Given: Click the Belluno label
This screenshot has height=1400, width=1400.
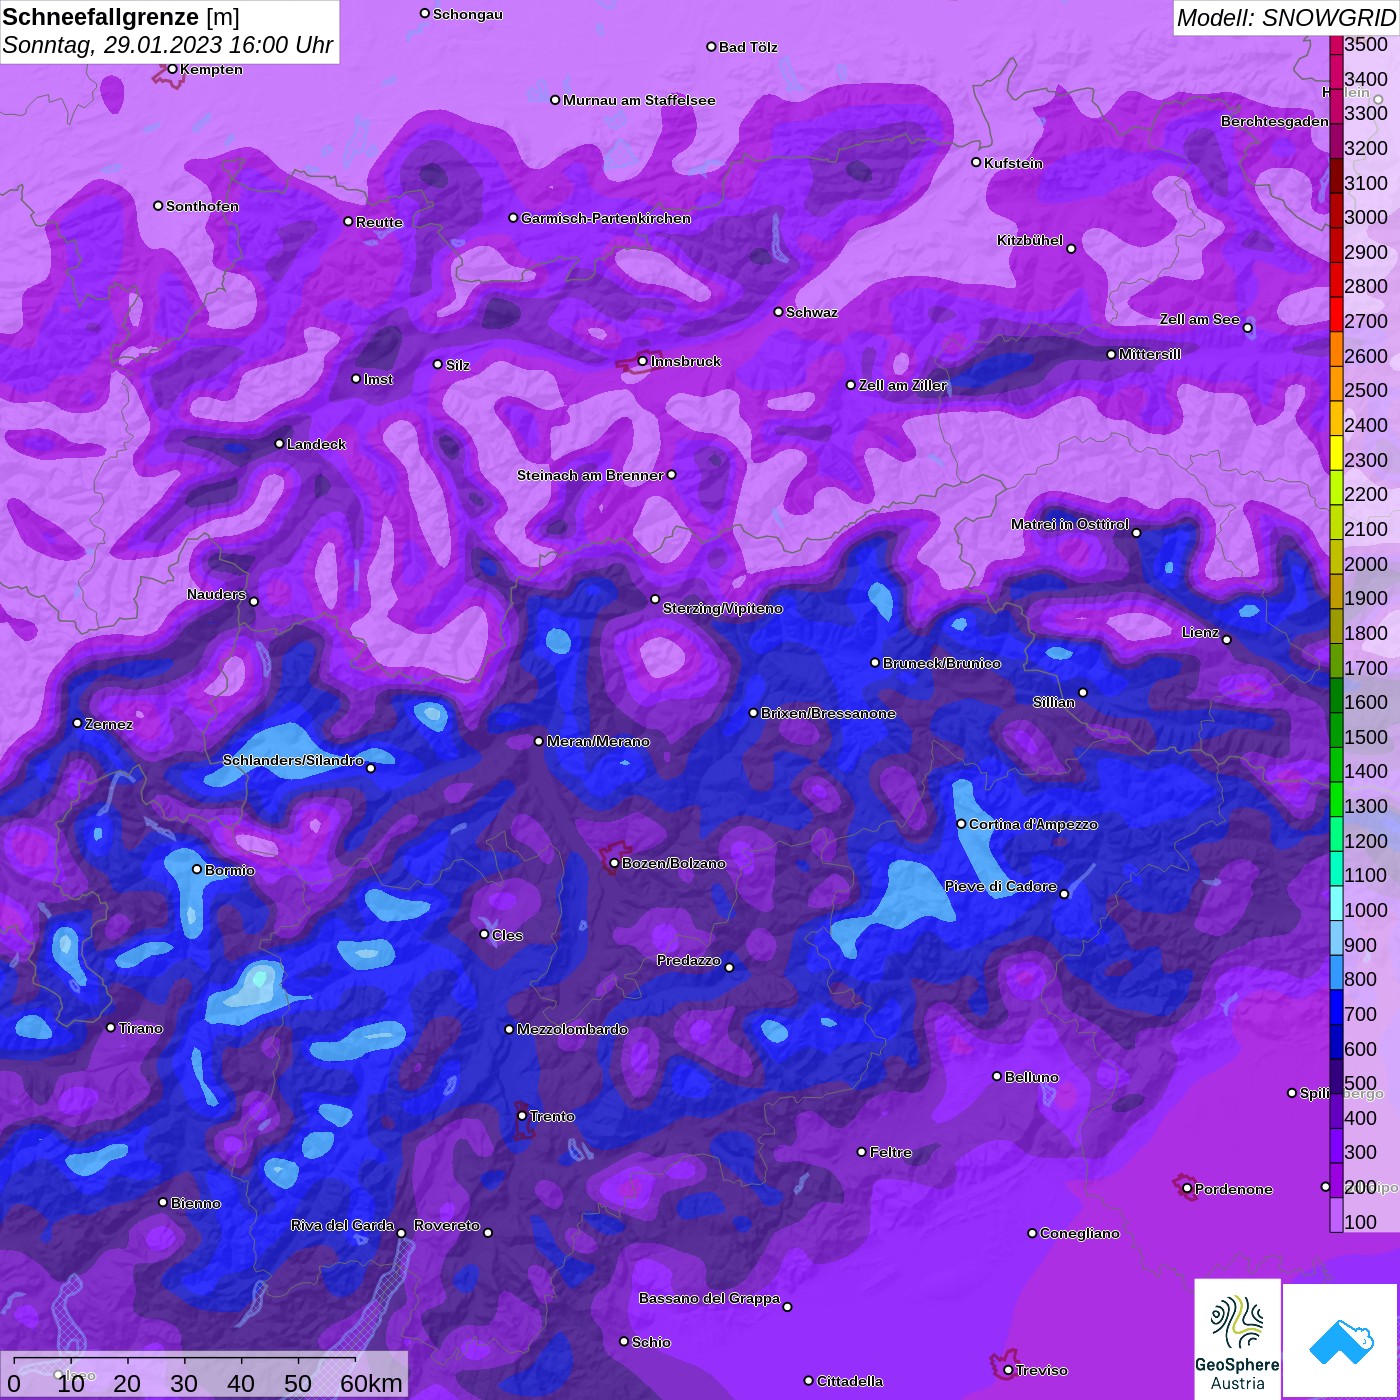Looking at the screenshot, I should pyautogui.click(x=1032, y=1077).
